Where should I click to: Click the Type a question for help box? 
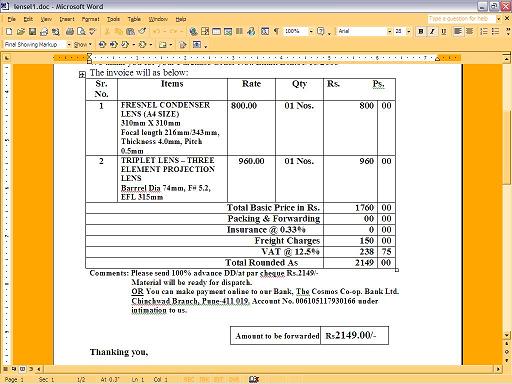pyautogui.click(x=461, y=19)
